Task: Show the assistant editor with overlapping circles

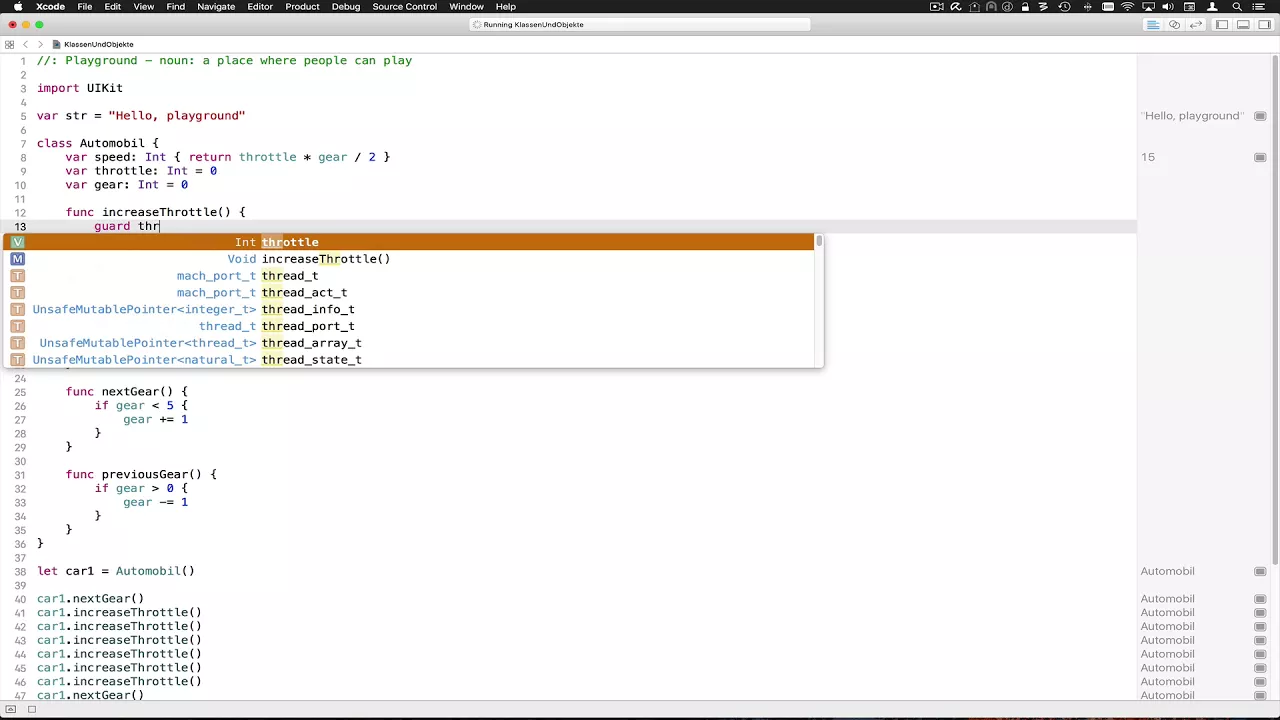Action: [x=1175, y=24]
